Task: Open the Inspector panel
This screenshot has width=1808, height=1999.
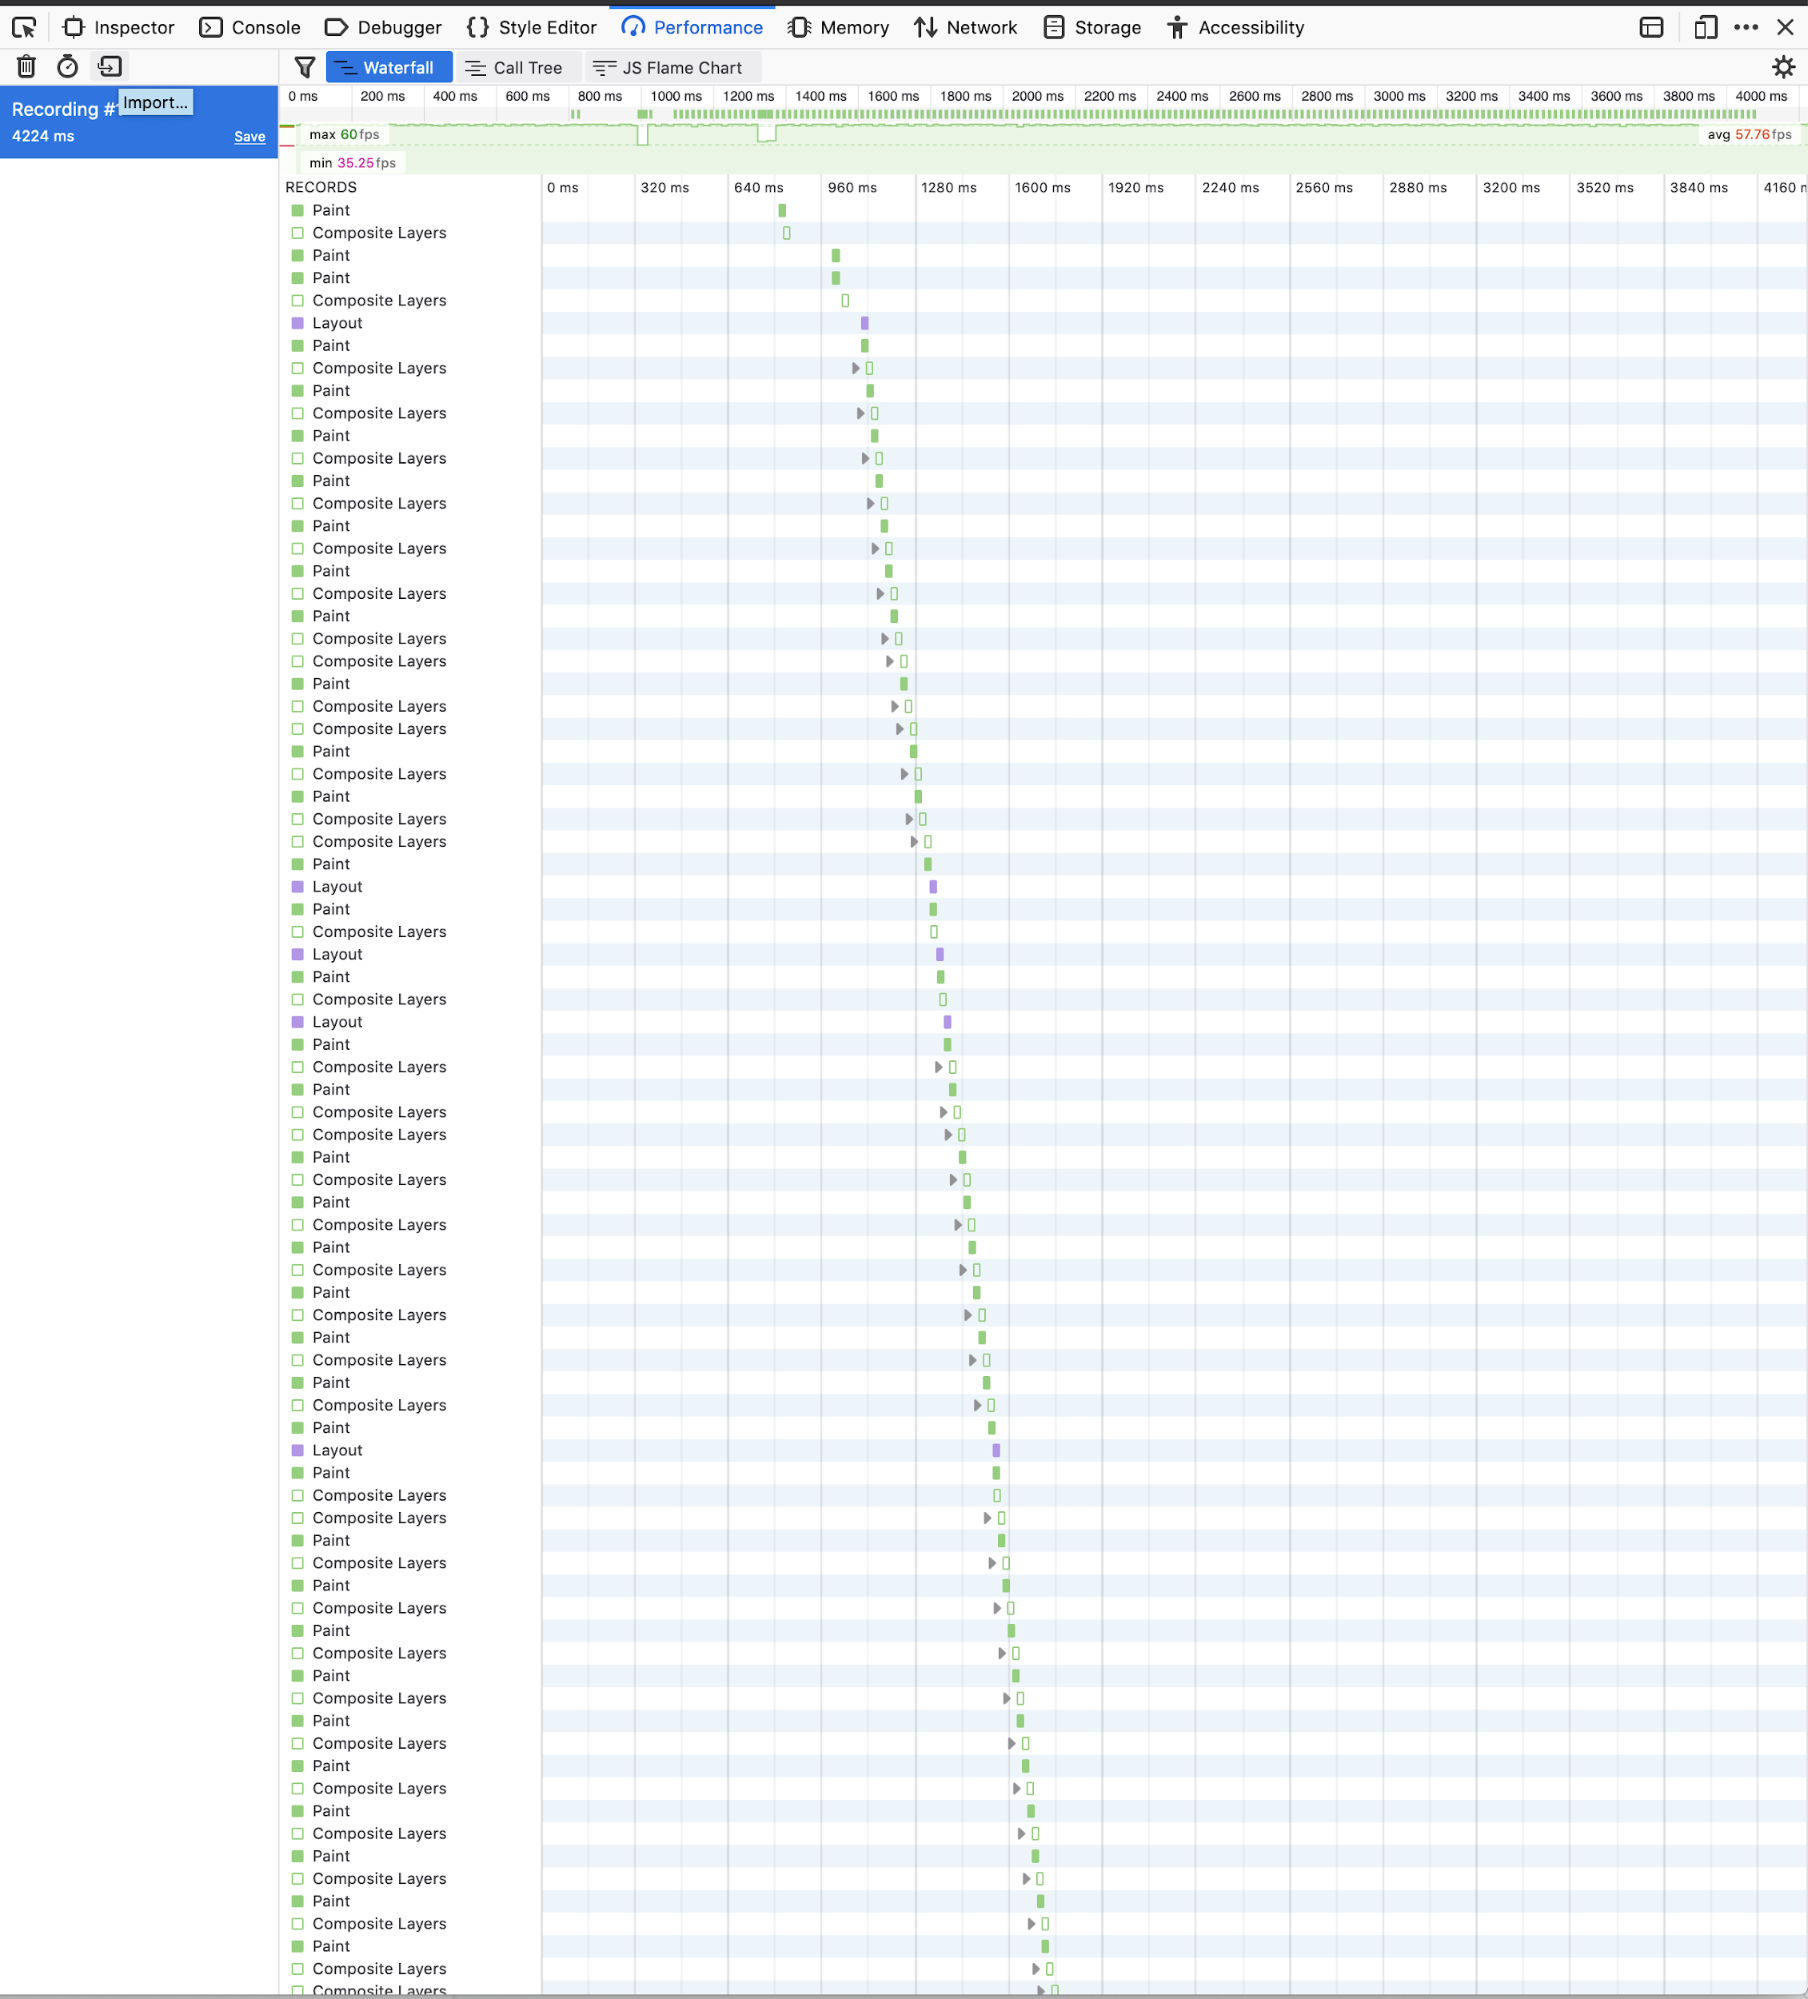Action: [119, 27]
